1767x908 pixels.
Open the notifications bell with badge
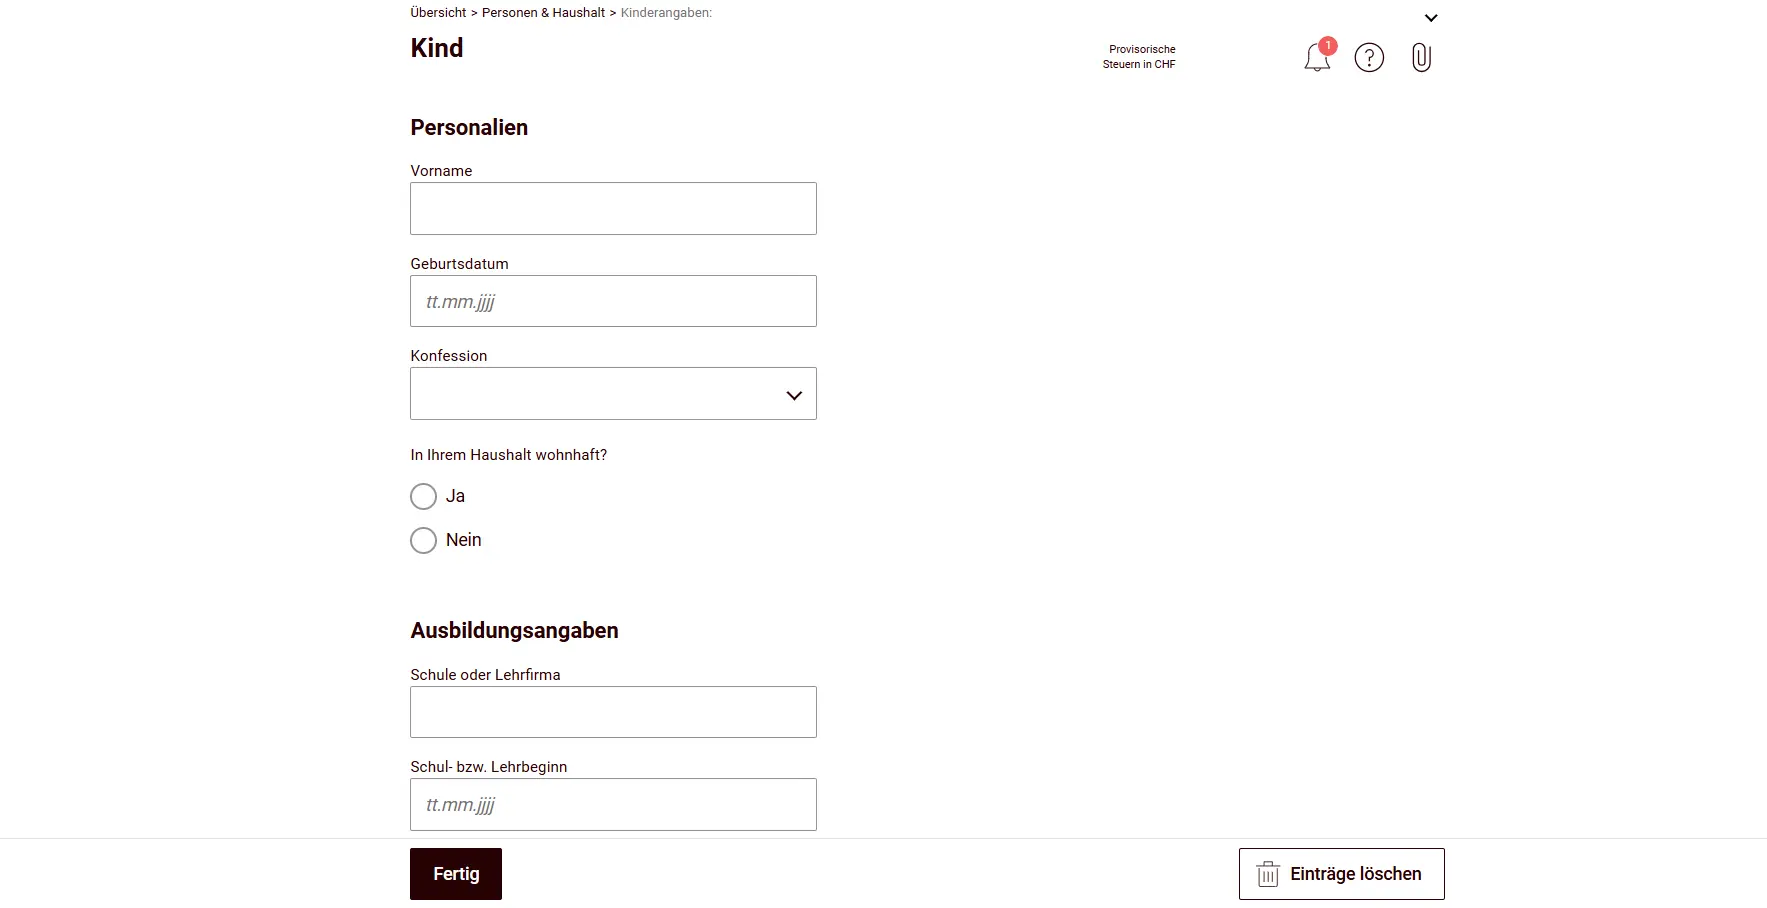click(x=1316, y=57)
